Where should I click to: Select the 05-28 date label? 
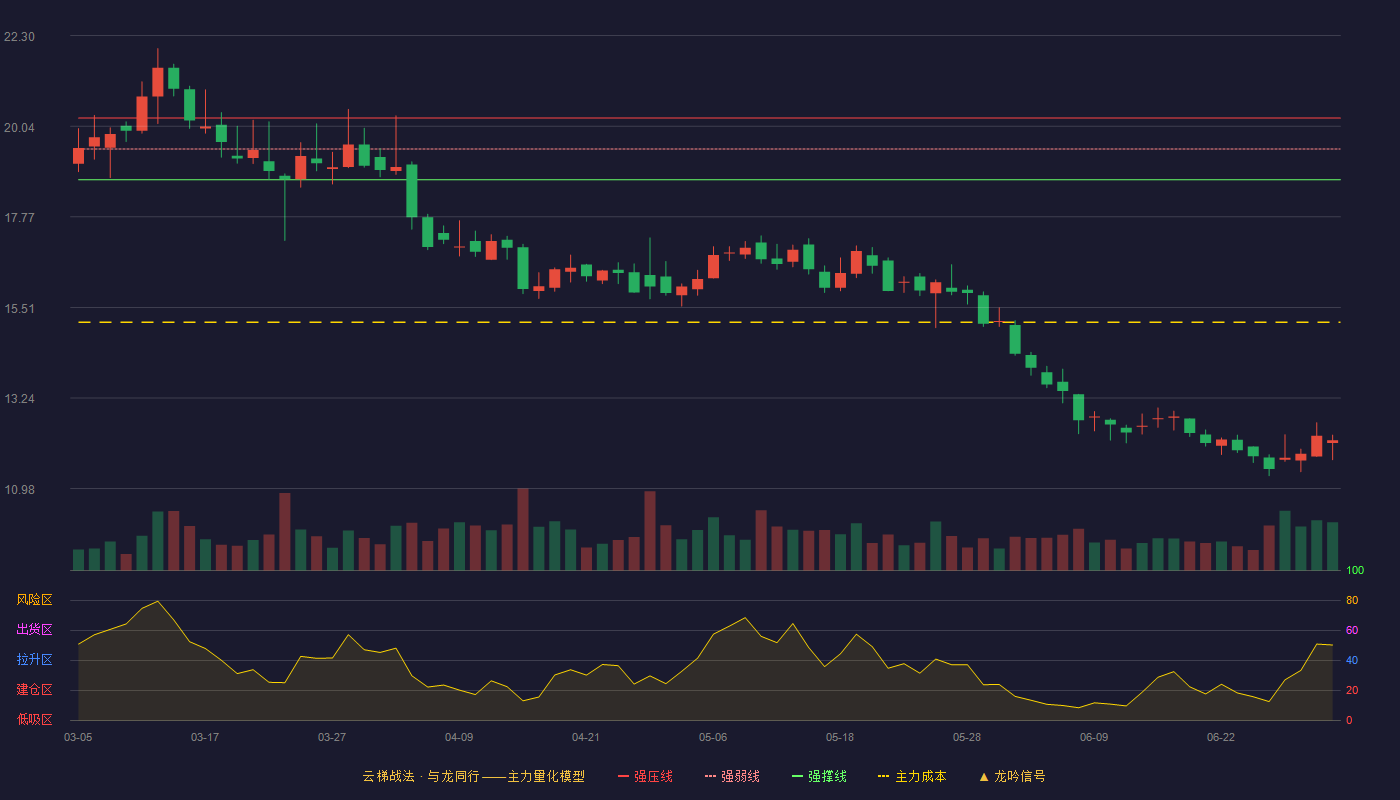967,737
